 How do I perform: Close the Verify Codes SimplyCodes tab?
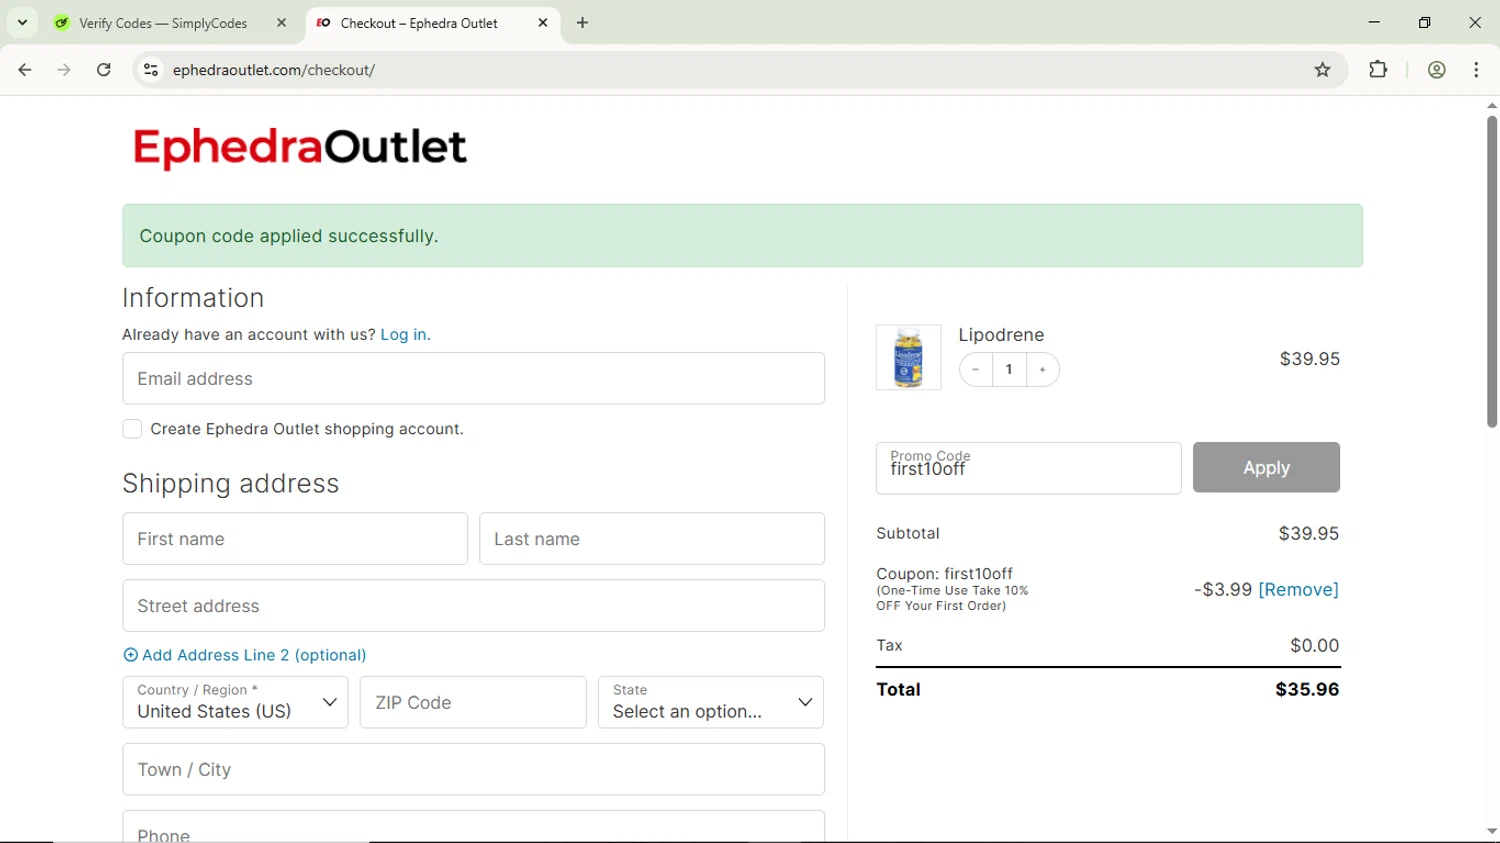coord(282,23)
